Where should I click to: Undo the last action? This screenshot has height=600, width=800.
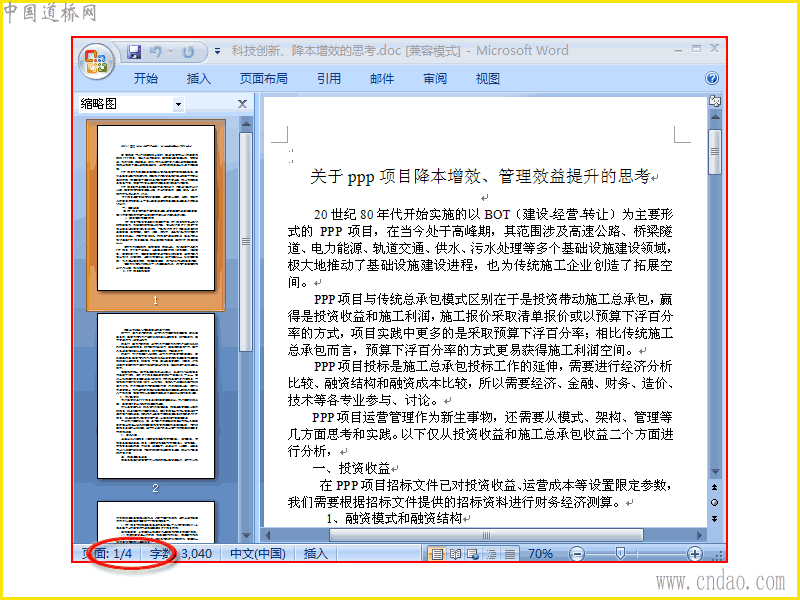tap(156, 52)
